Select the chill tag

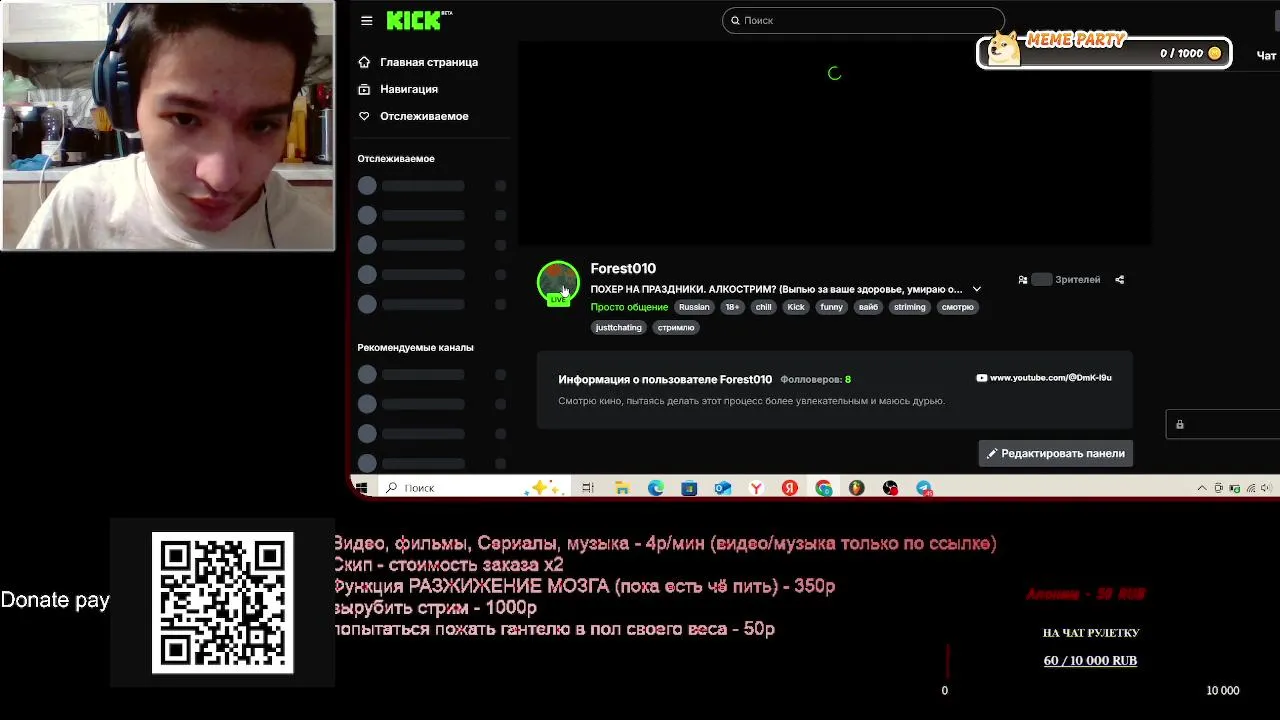pos(764,307)
